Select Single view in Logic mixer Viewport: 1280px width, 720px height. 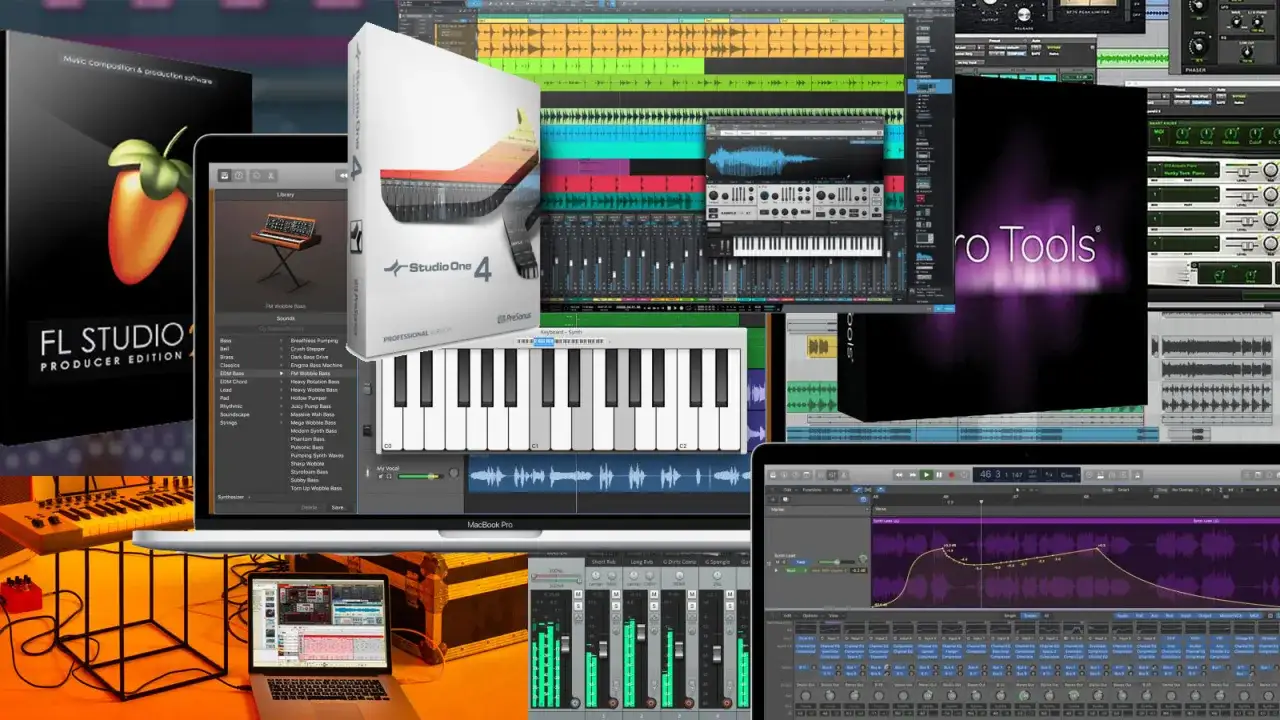(1010, 616)
